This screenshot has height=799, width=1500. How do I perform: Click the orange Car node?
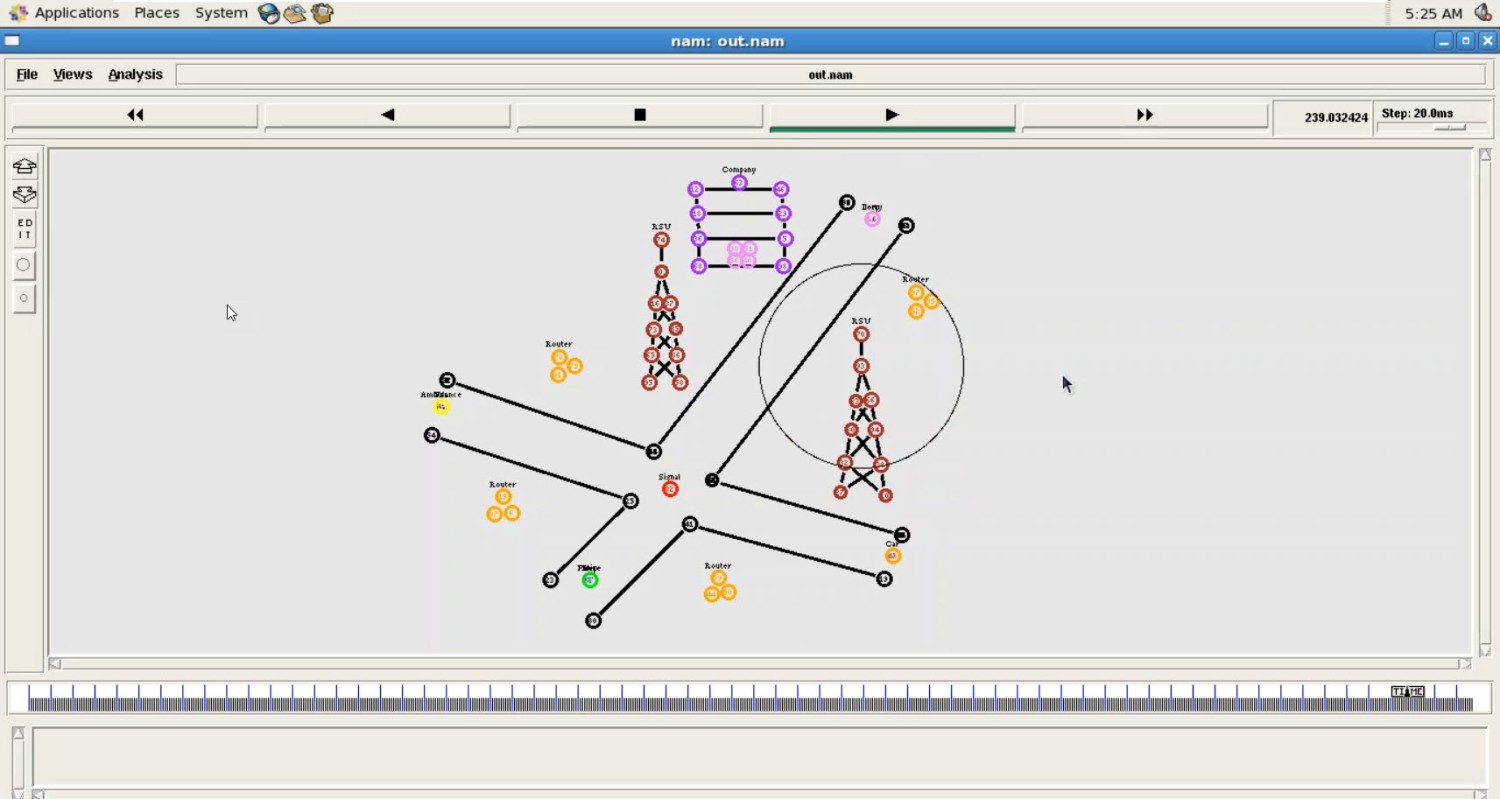pos(892,556)
